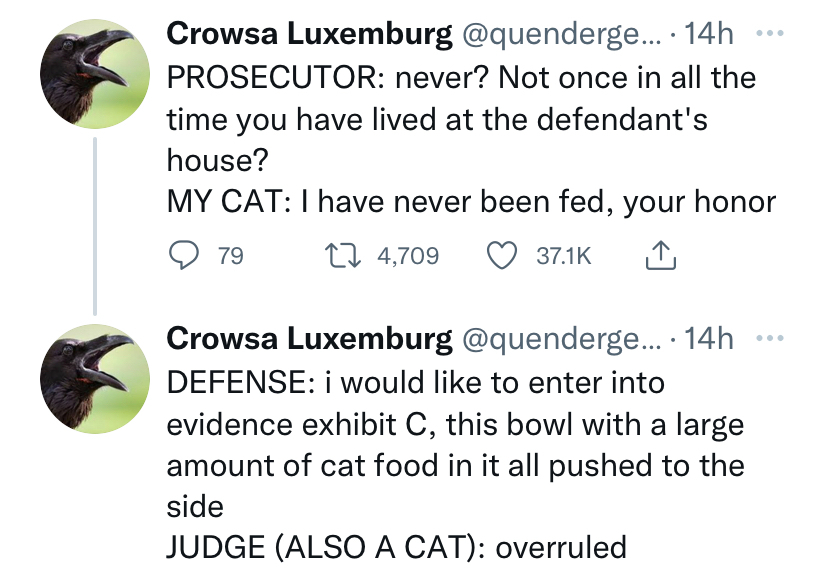828x580 pixels.
Task: Click the 37.1K likes count
Action: [564, 257]
